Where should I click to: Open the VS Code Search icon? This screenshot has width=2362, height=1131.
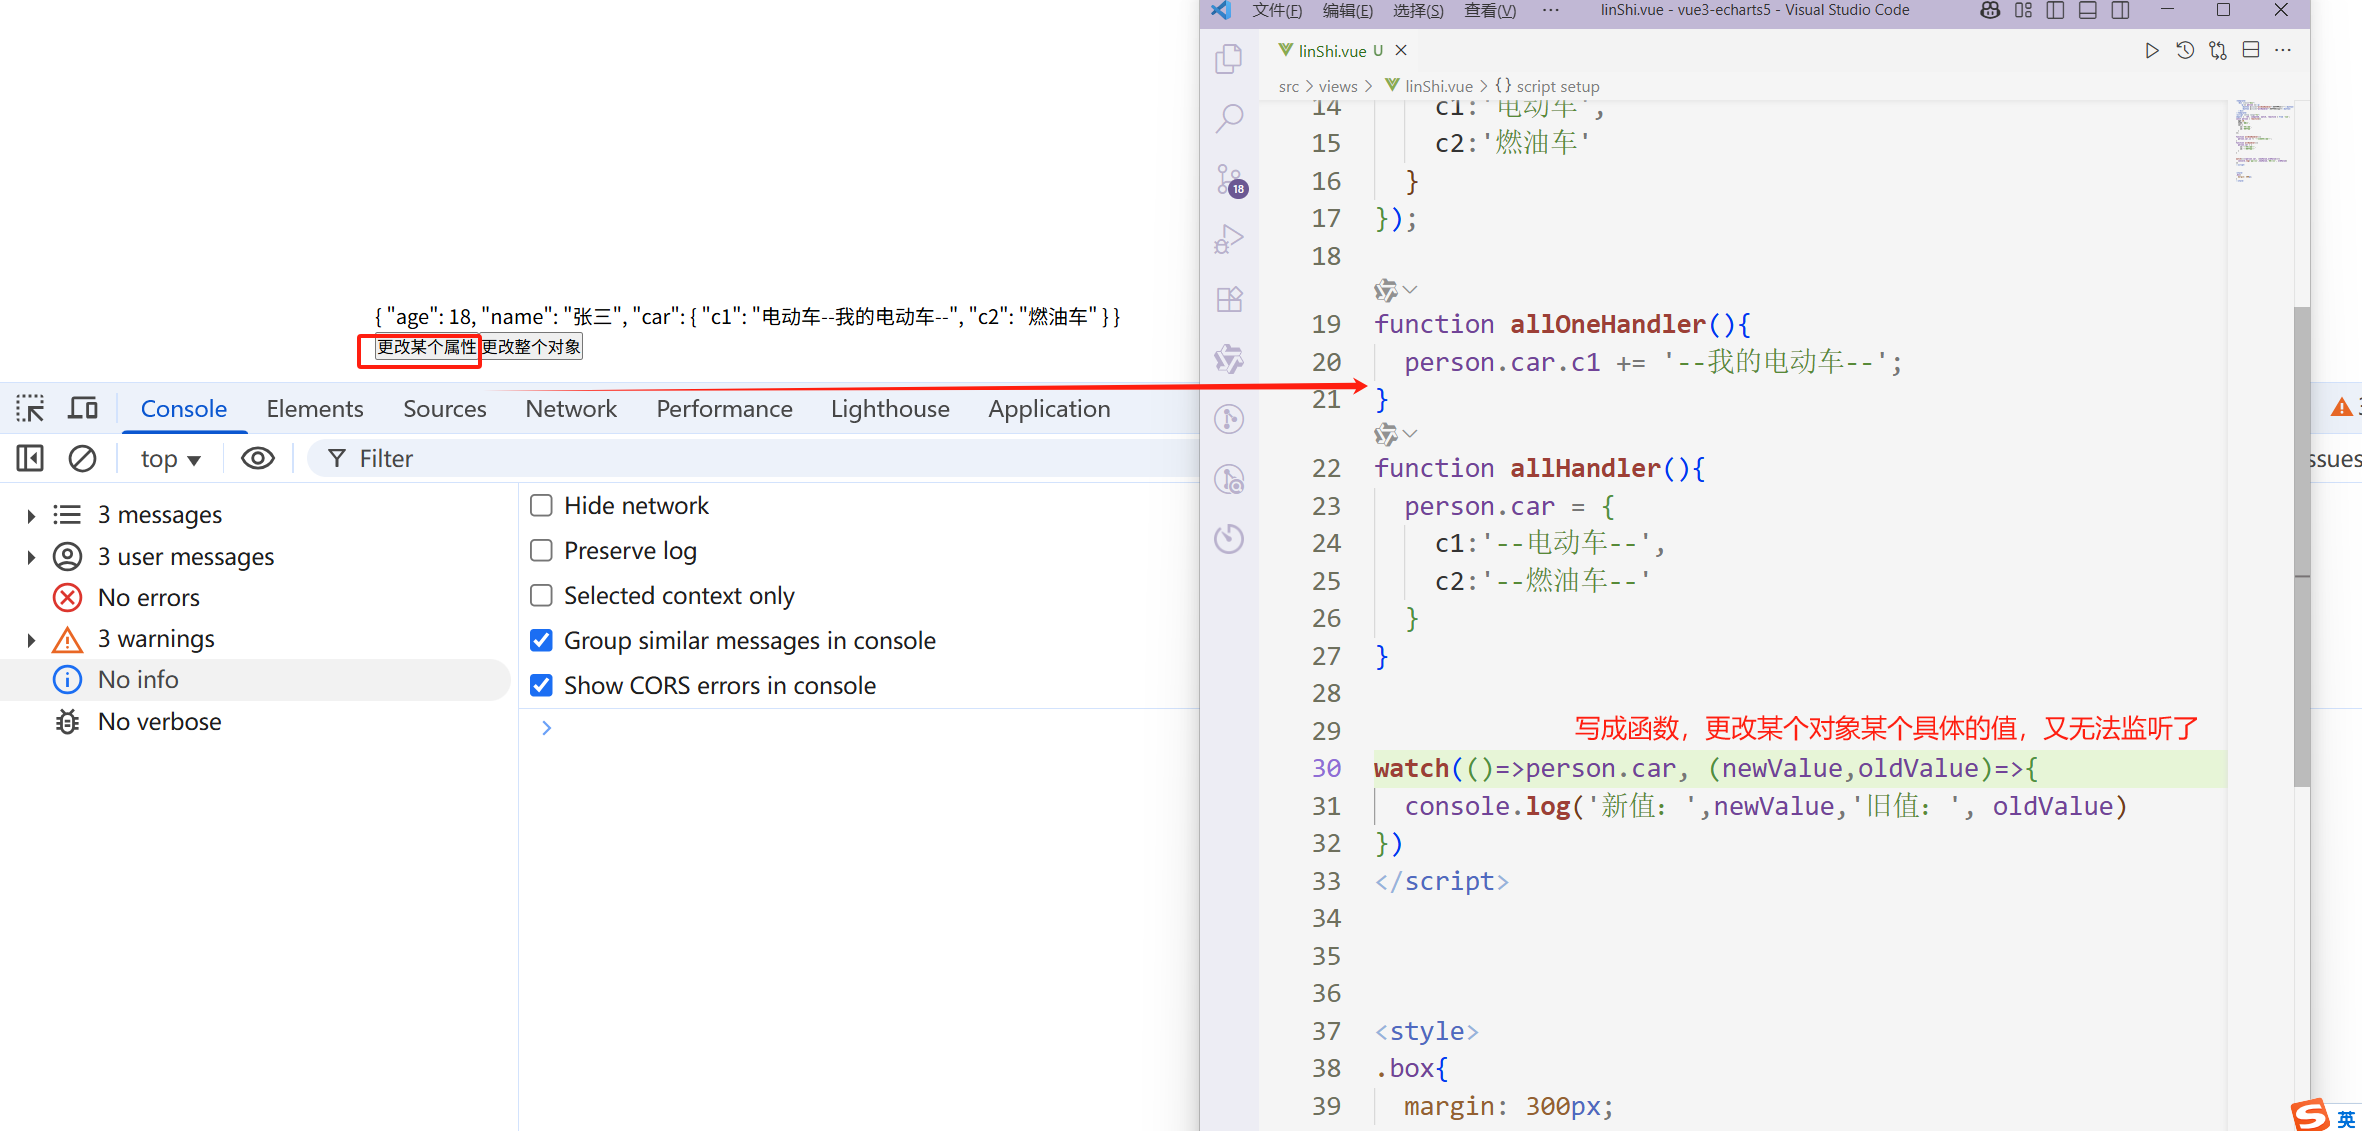coord(1229,119)
